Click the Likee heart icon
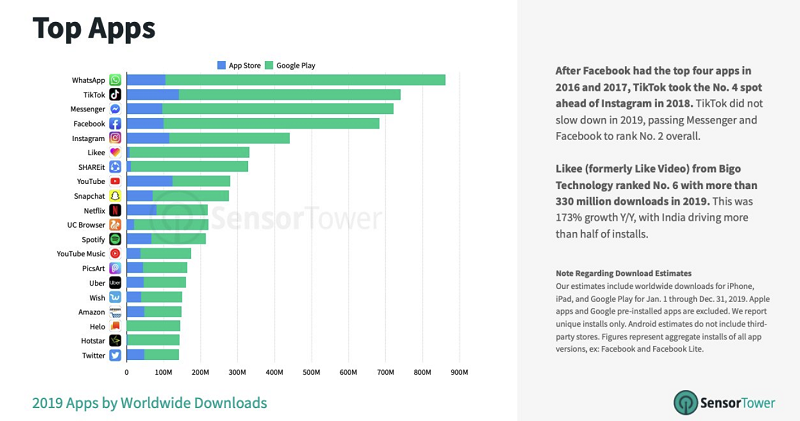The height and width of the screenshot is (421, 800). click(115, 152)
